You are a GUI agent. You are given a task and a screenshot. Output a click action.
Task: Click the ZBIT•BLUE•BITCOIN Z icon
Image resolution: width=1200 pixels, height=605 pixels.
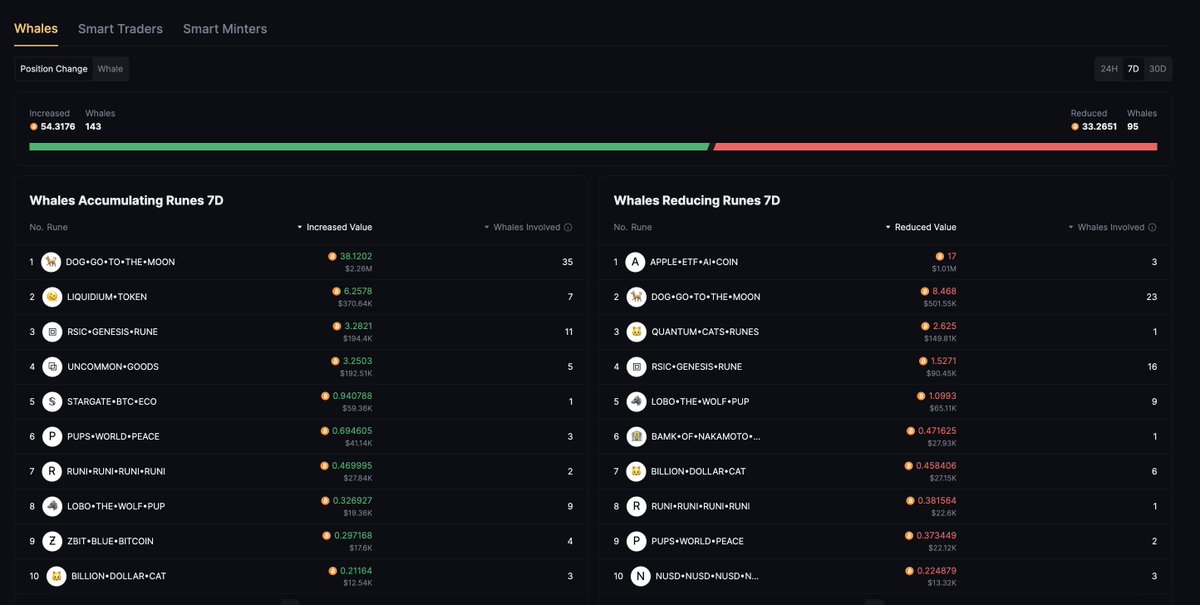51,541
